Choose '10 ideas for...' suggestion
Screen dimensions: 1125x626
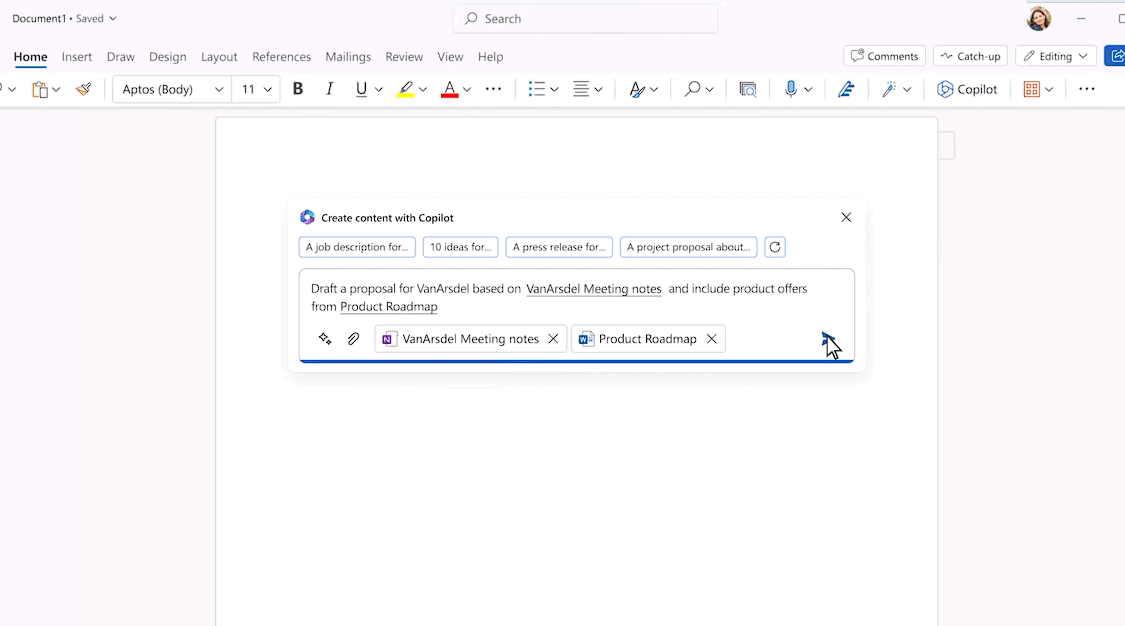(461, 247)
